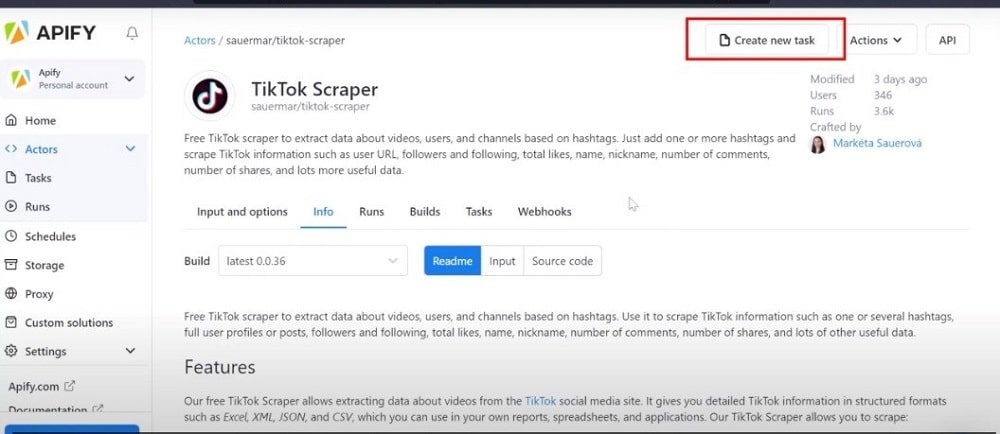Image resolution: width=1000 pixels, height=434 pixels.
Task: Open the Input and options tab
Action: 242,212
